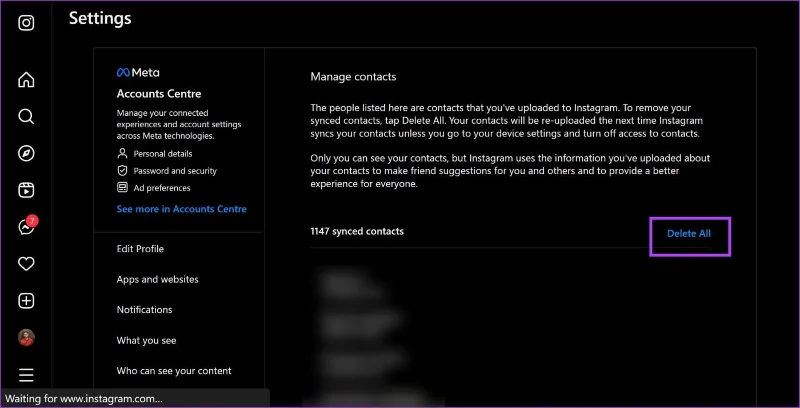Select Notifications settings item
The height and width of the screenshot is (408, 800).
coord(144,310)
